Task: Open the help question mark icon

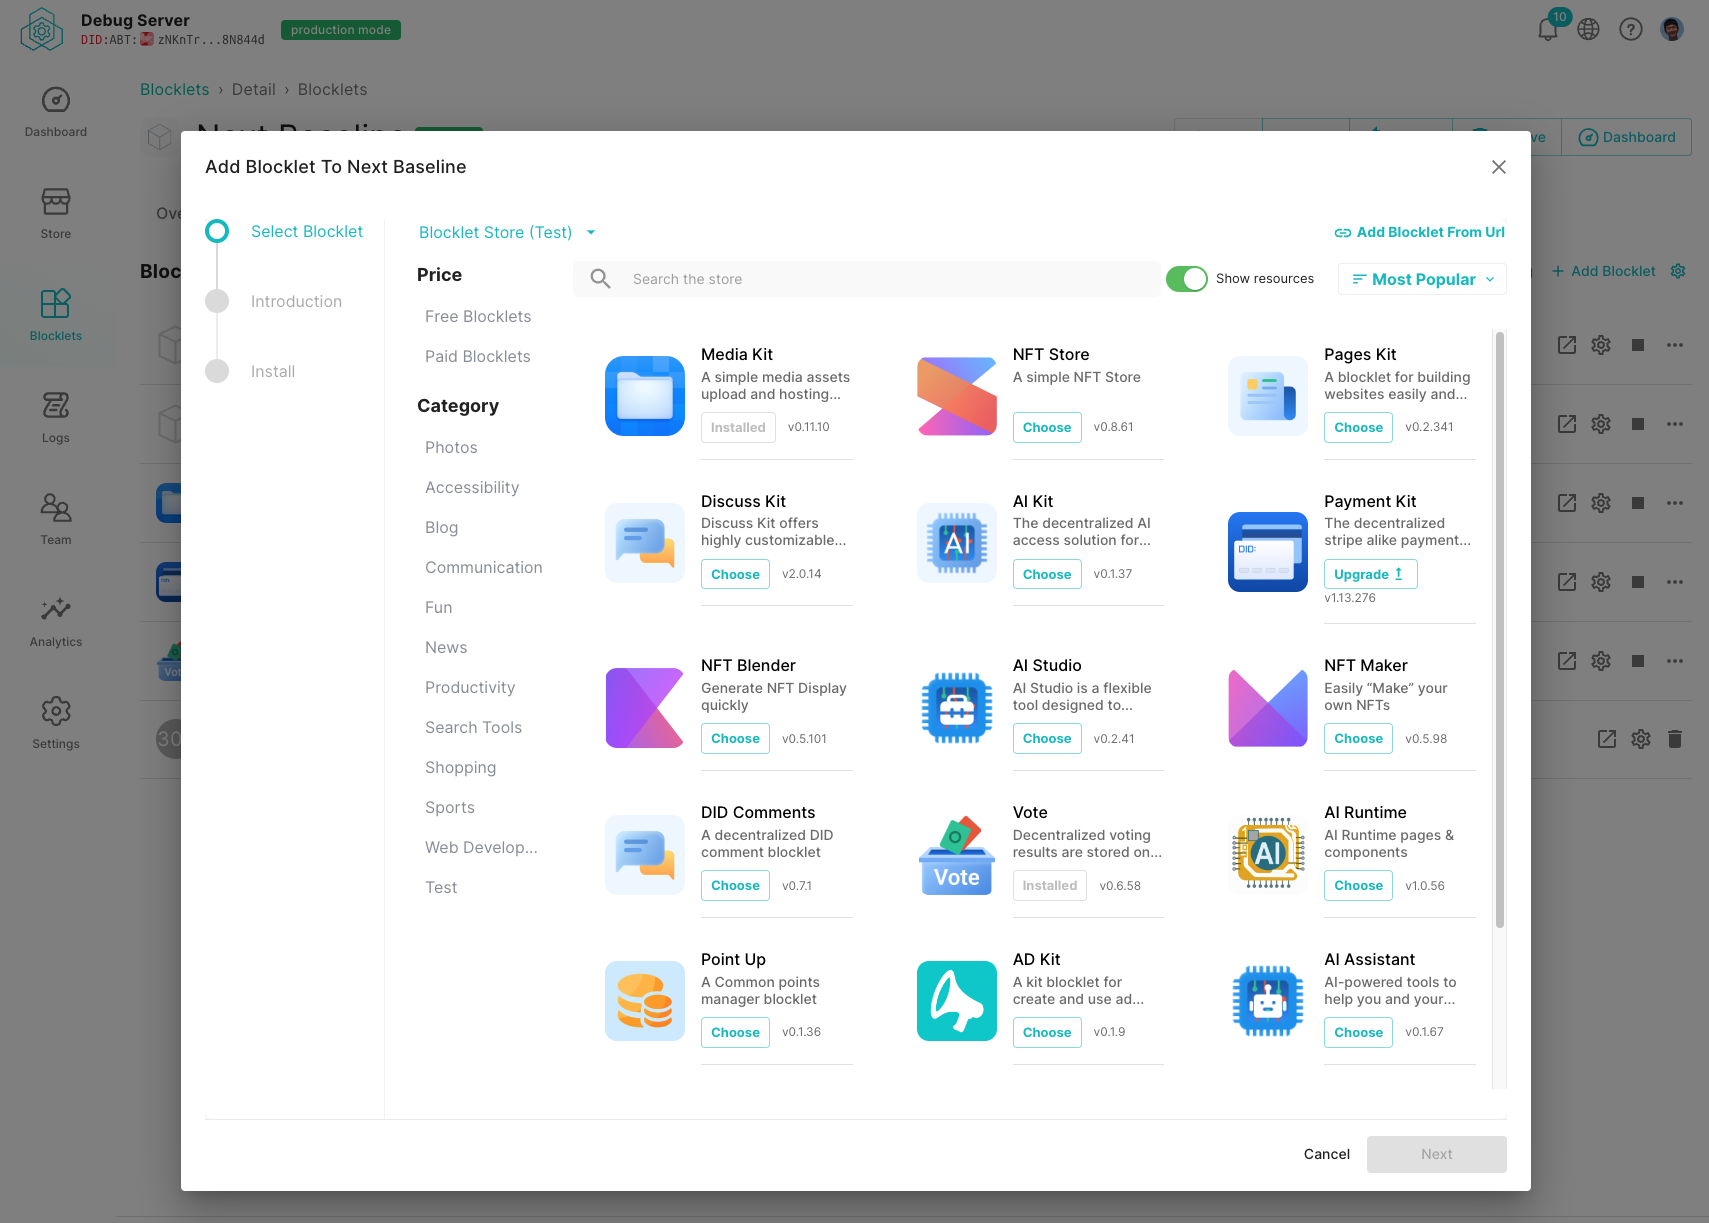Action: click(x=1631, y=29)
